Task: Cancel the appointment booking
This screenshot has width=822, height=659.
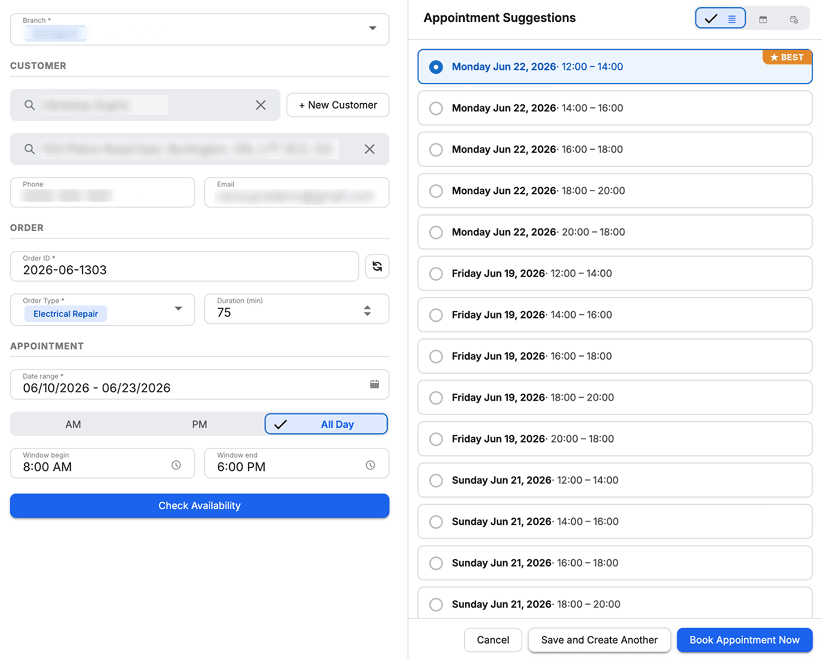Action: pyautogui.click(x=493, y=640)
